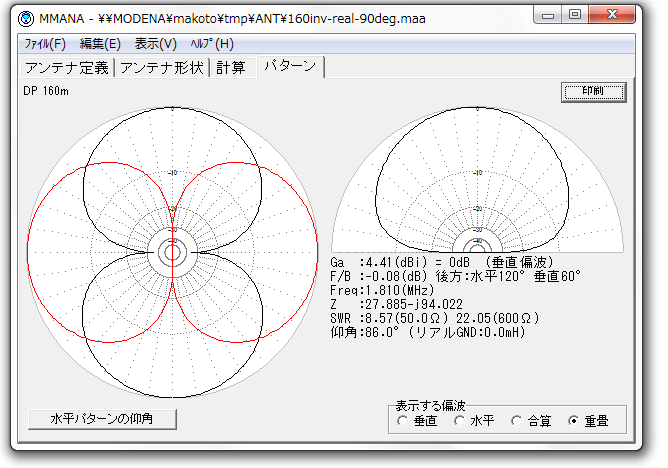
Task: Select the パターン tab
Action: 289,67
